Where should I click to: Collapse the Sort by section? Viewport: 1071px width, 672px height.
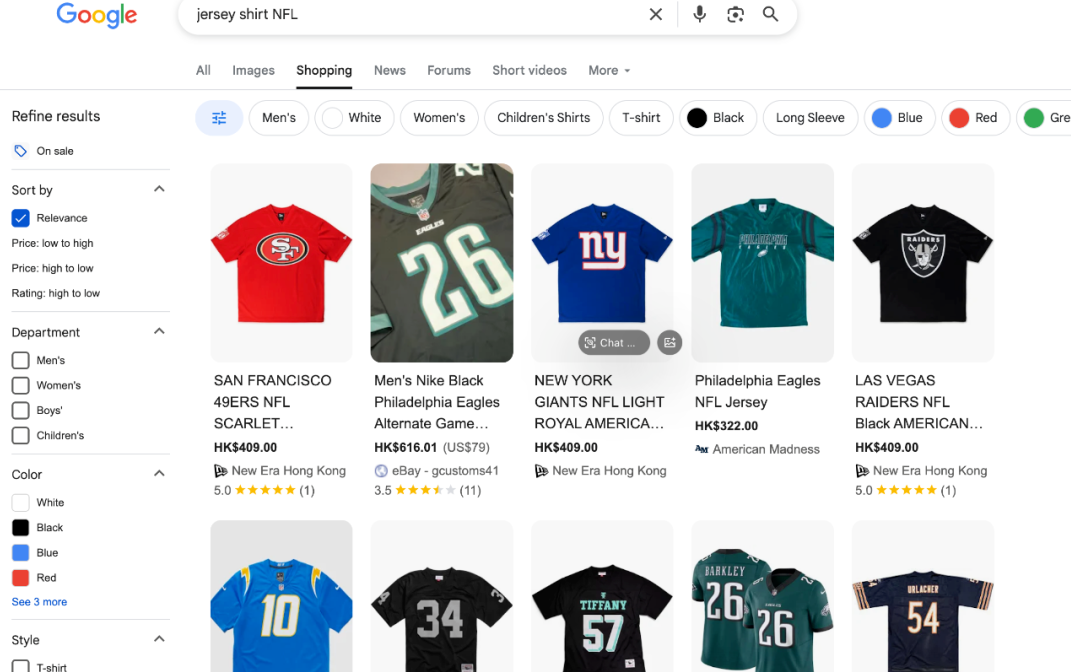click(x=159, y=189)
